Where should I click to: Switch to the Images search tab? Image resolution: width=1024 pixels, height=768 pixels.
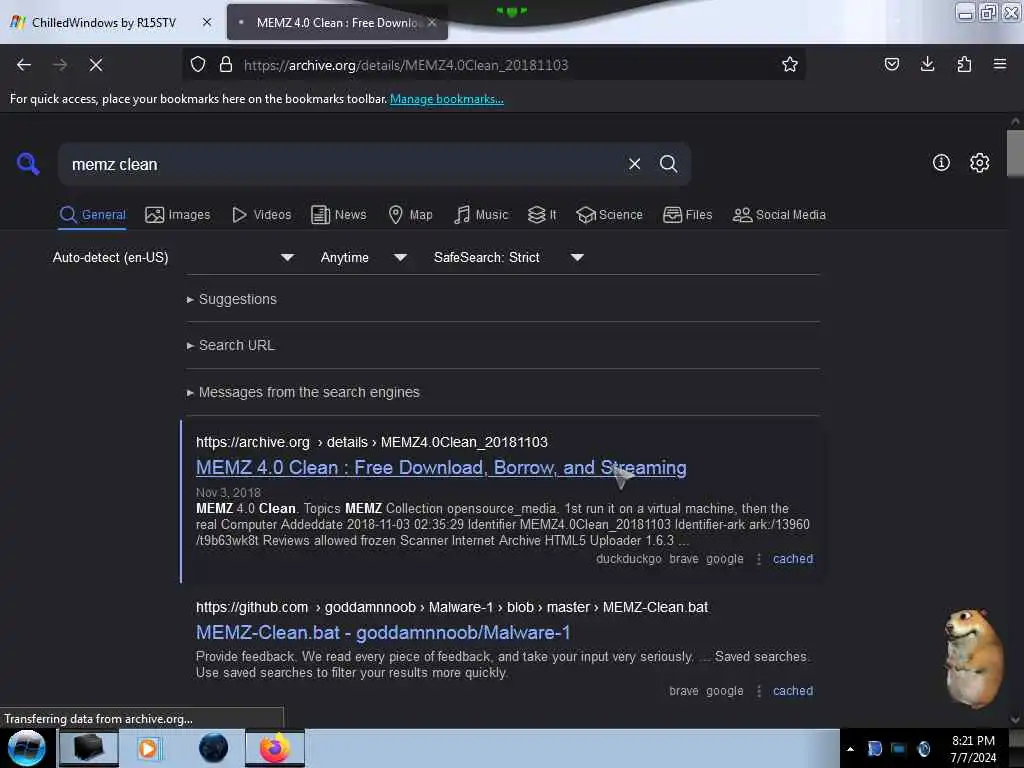point(178,215)
